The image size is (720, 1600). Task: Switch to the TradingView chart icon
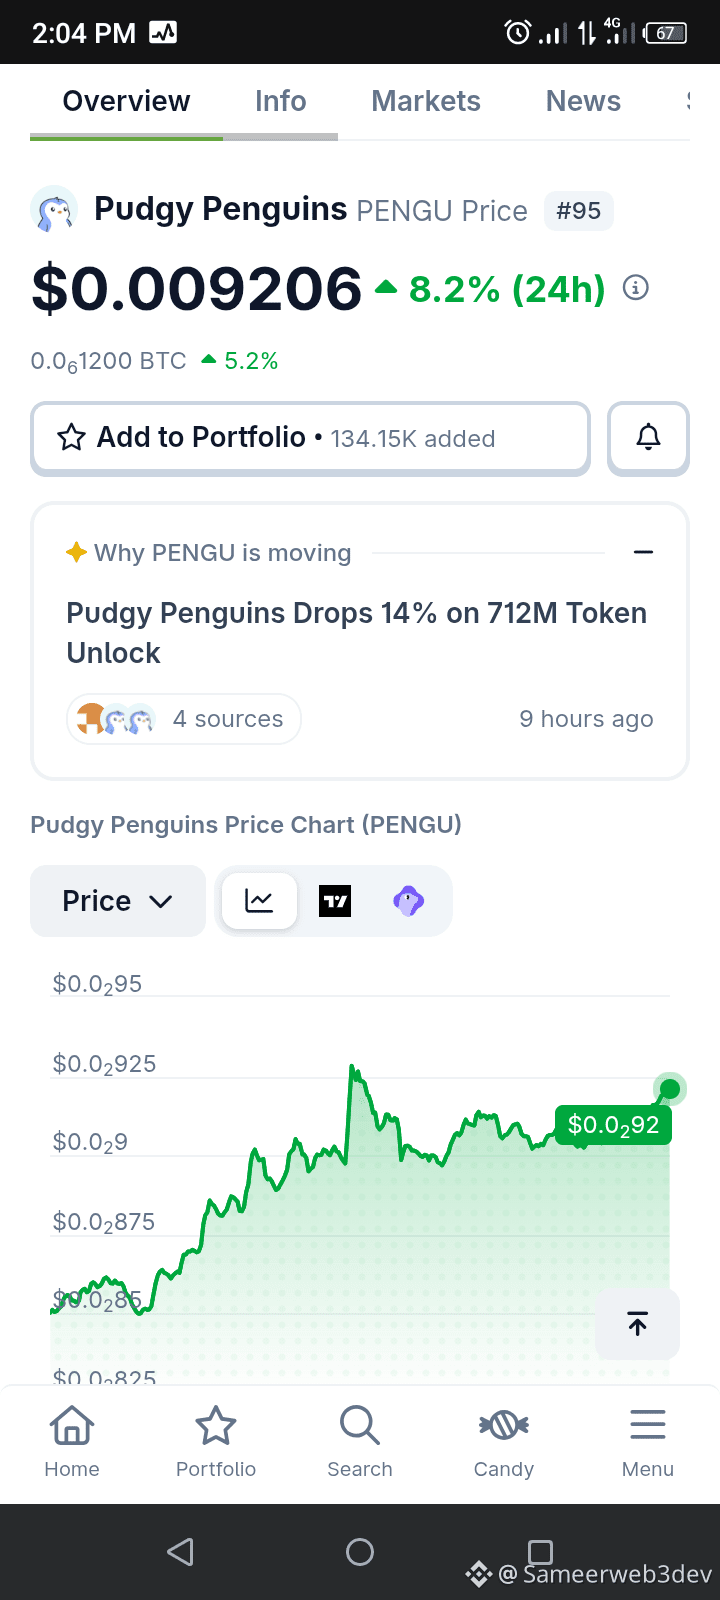(335, 901)
